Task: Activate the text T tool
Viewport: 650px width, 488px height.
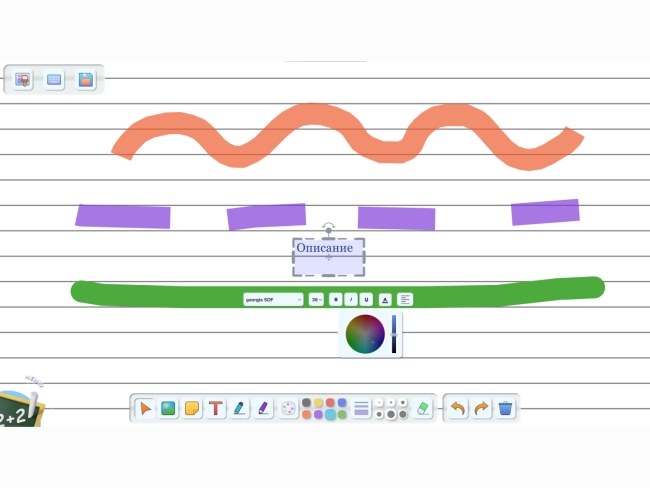Action: point(215,409)
